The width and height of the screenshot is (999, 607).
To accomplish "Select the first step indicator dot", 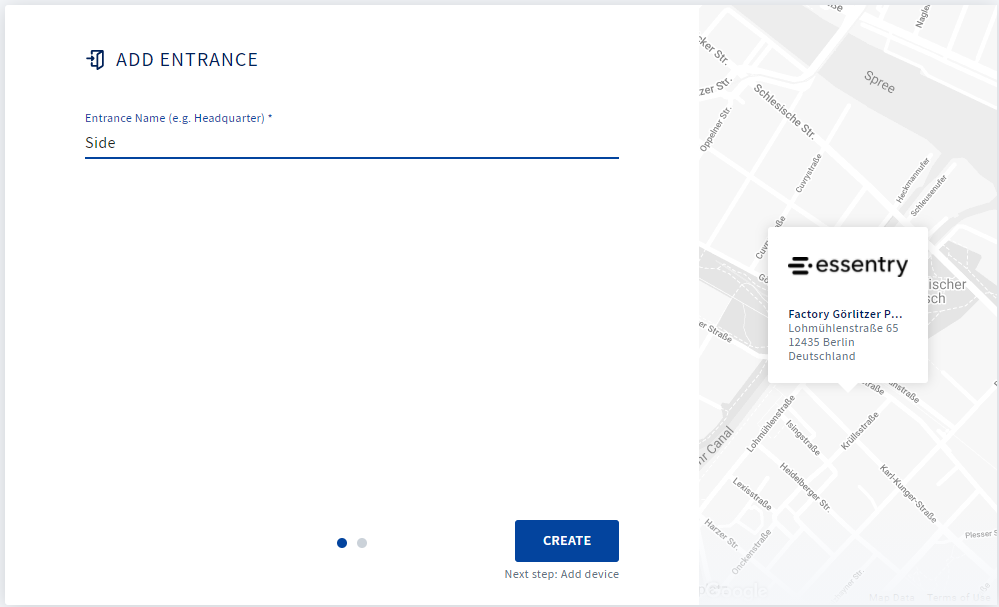I will pyautogui.click(x=342, y=543).
